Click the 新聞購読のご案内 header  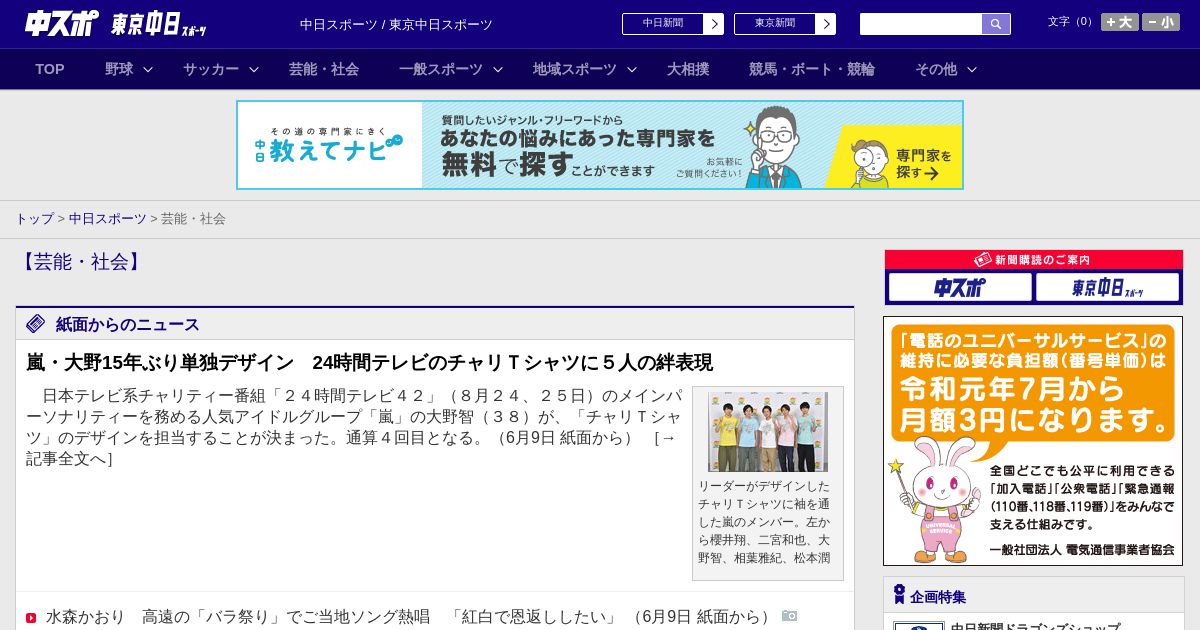point(1034,259)
